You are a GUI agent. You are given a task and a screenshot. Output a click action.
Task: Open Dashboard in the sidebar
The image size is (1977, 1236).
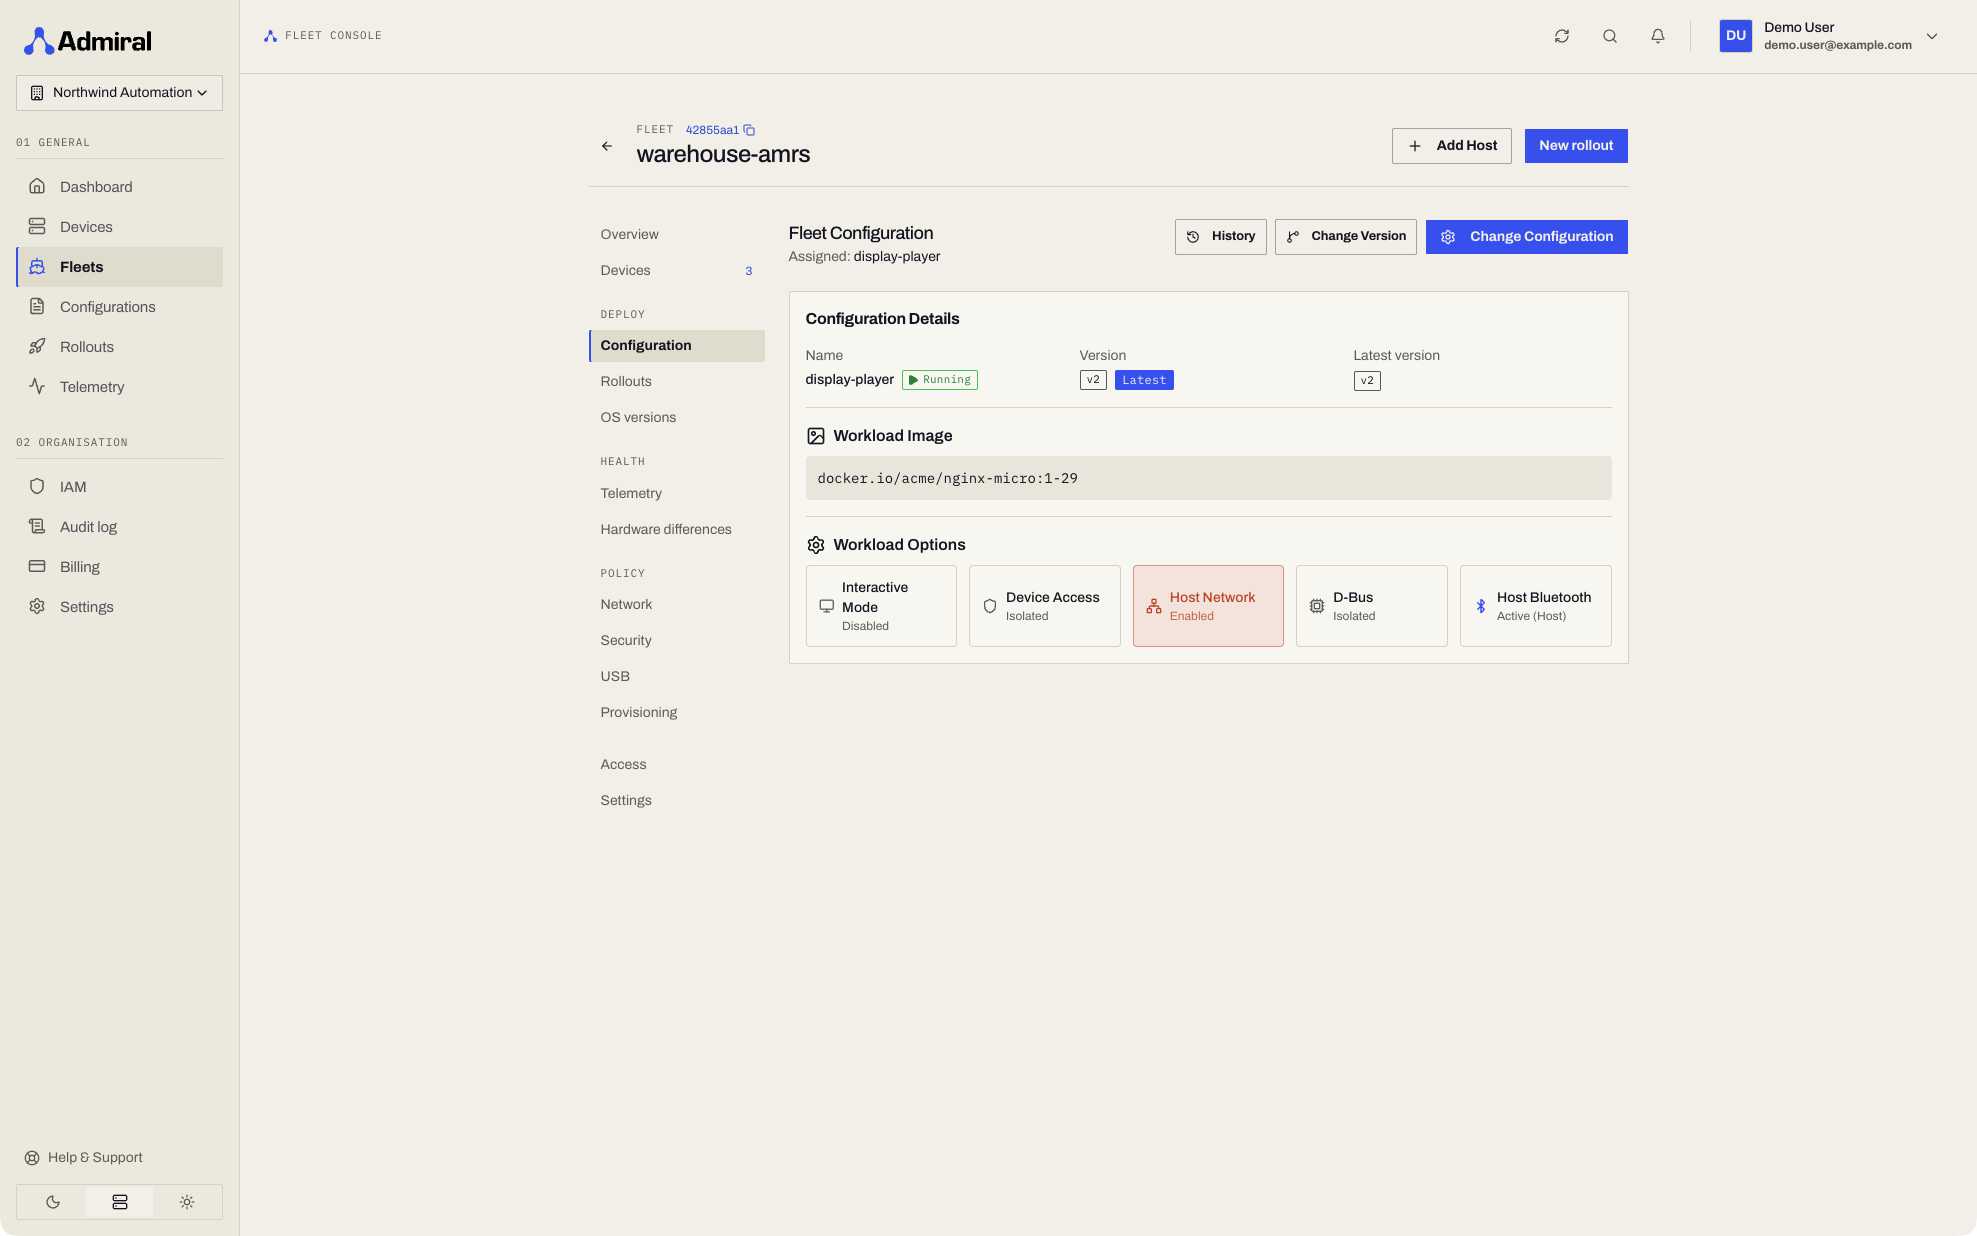[119, 187]
